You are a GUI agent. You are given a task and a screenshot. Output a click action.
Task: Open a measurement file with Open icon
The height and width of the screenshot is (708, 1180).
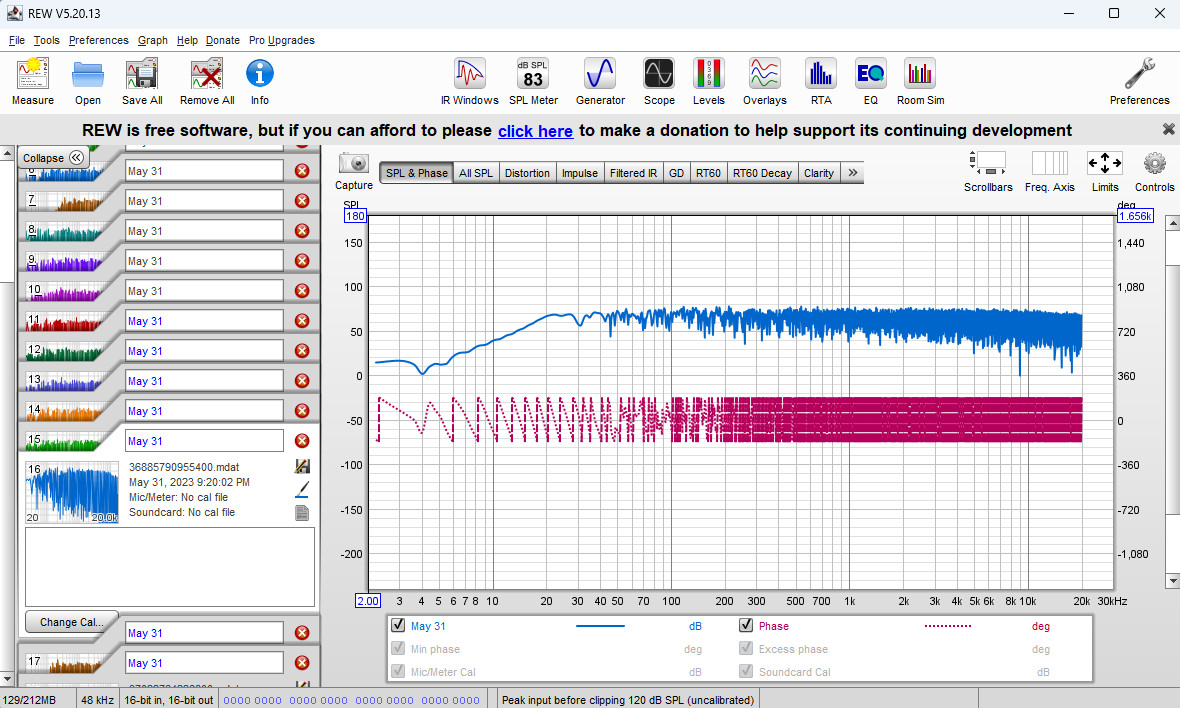click(87, 74)
